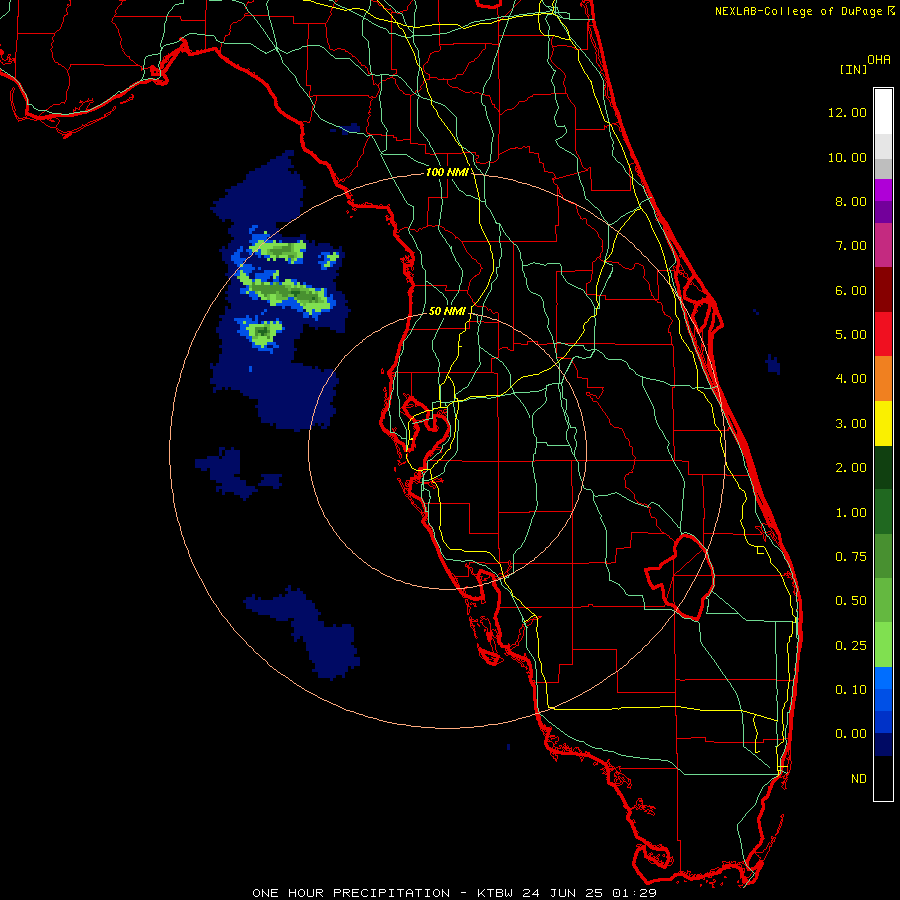
Task: Click the 1.00 scale value
Action: (x=851, y=513)
